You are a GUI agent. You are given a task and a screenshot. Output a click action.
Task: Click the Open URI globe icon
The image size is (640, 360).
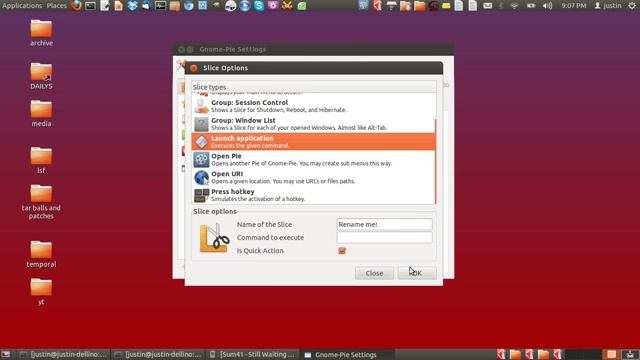point(201,178)
